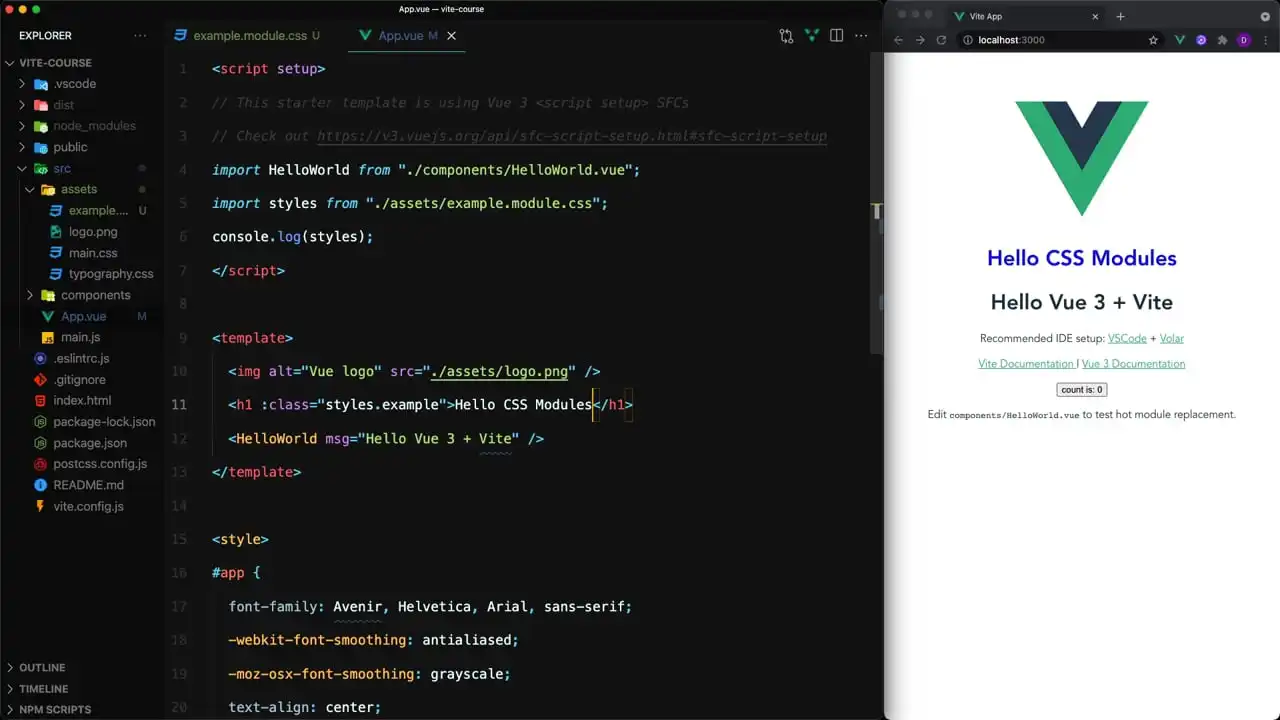
Task: Open index.html in the explorer
Action: click(x=82, y=400)
